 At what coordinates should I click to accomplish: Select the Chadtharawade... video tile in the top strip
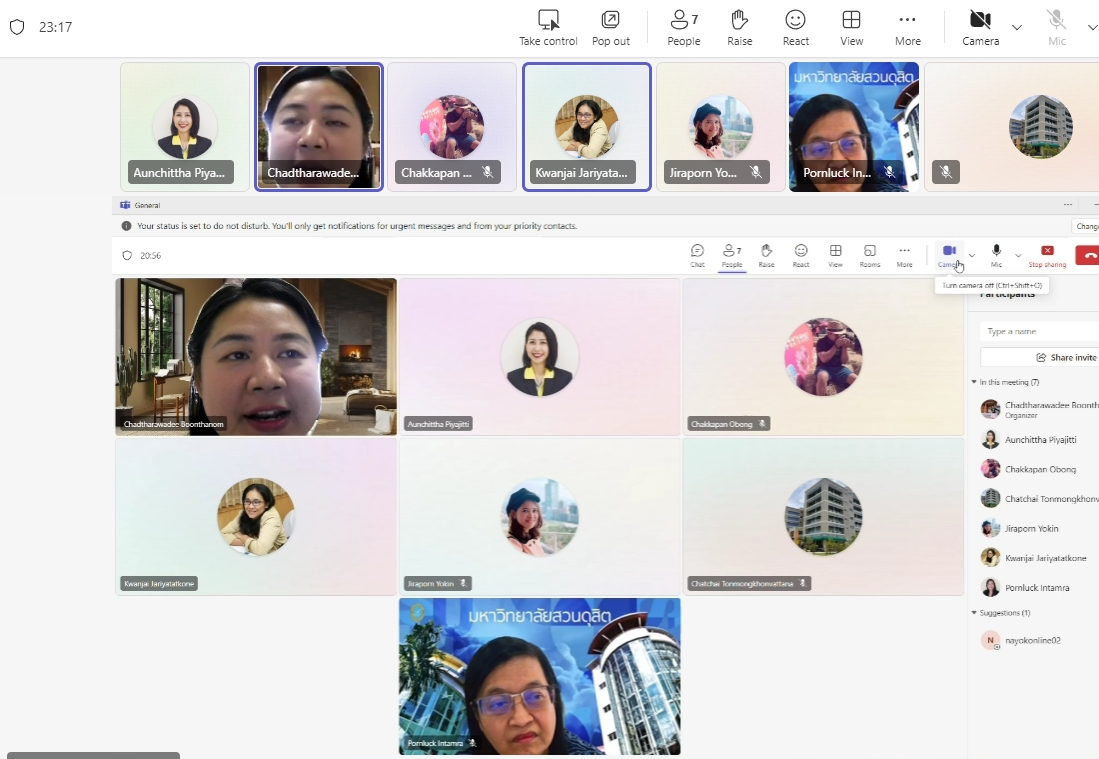click(x=319, y=127)
